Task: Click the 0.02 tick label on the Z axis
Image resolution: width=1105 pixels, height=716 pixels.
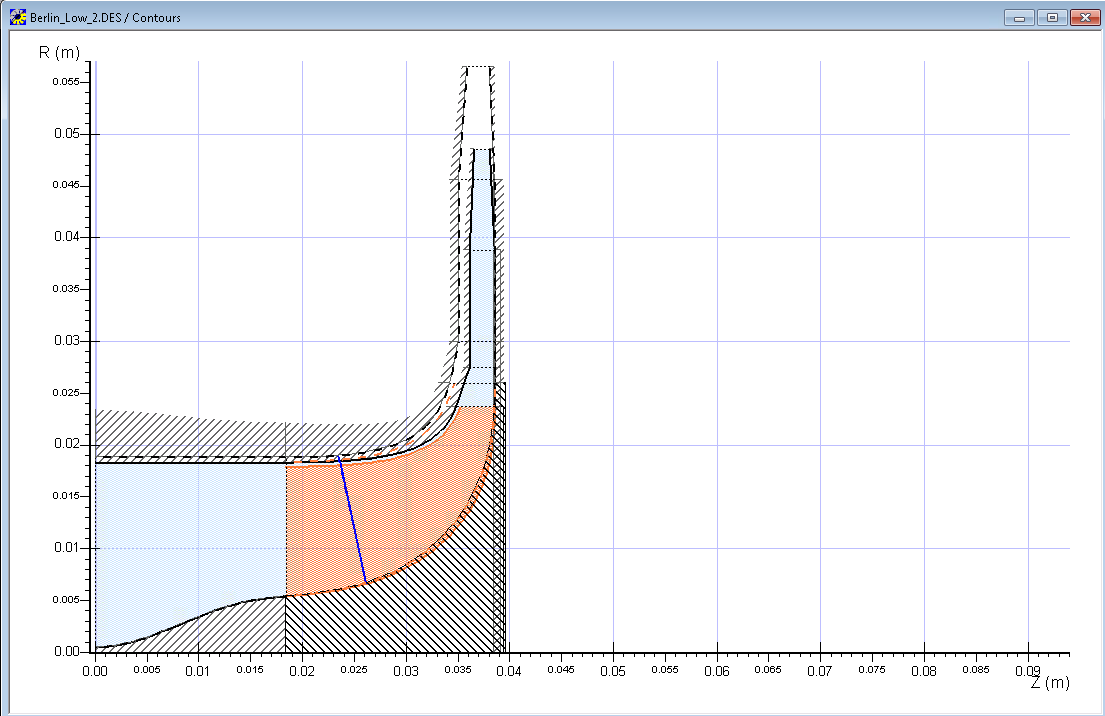Action: click(x=302, y=669)
